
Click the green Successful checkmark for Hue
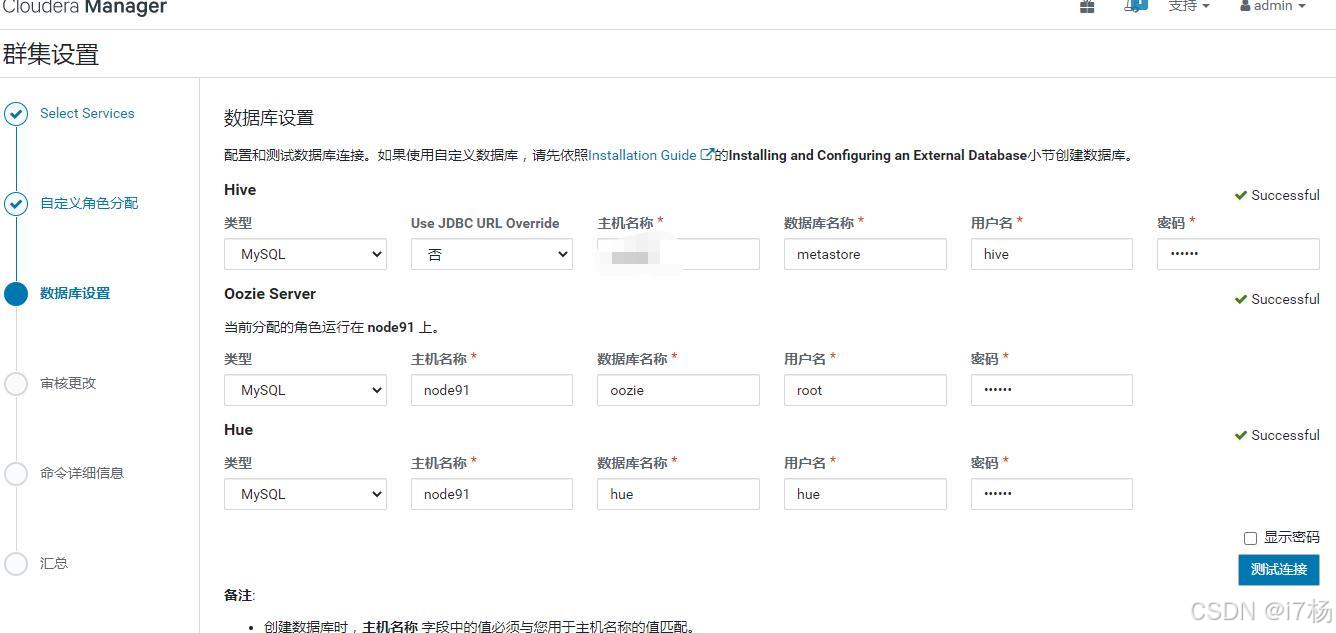[x=1241, y=435]
